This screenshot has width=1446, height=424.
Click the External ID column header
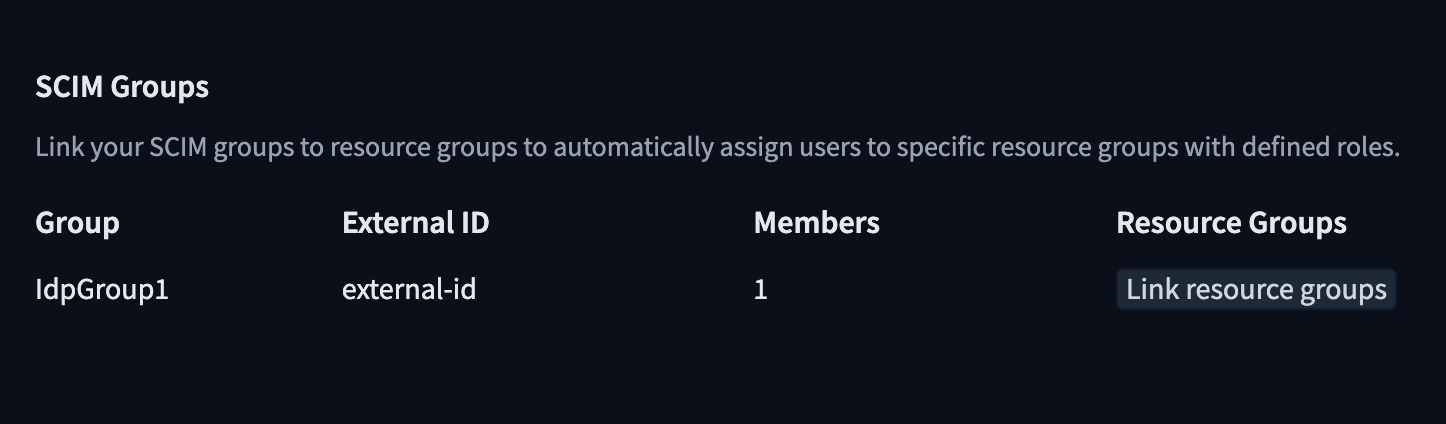click(x=415, y=222)
